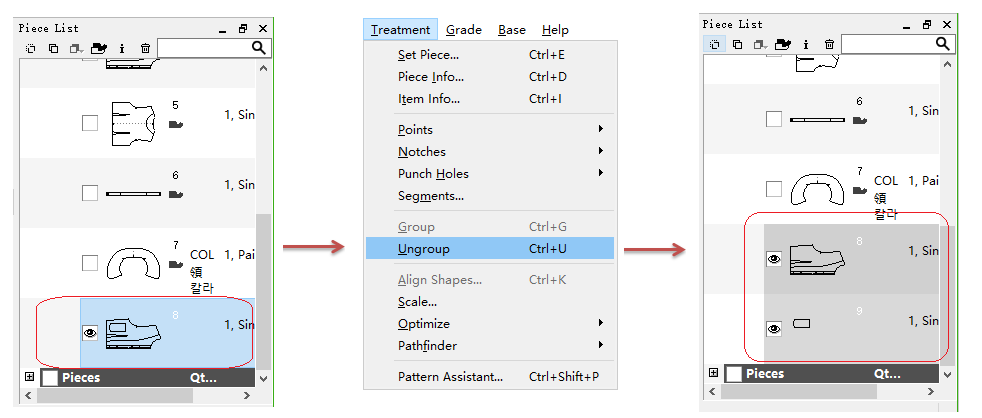982x418 pixels.
Task: Click the search magnifier in right Piece List
Action: pyautogui.click(x=942, y=44)
